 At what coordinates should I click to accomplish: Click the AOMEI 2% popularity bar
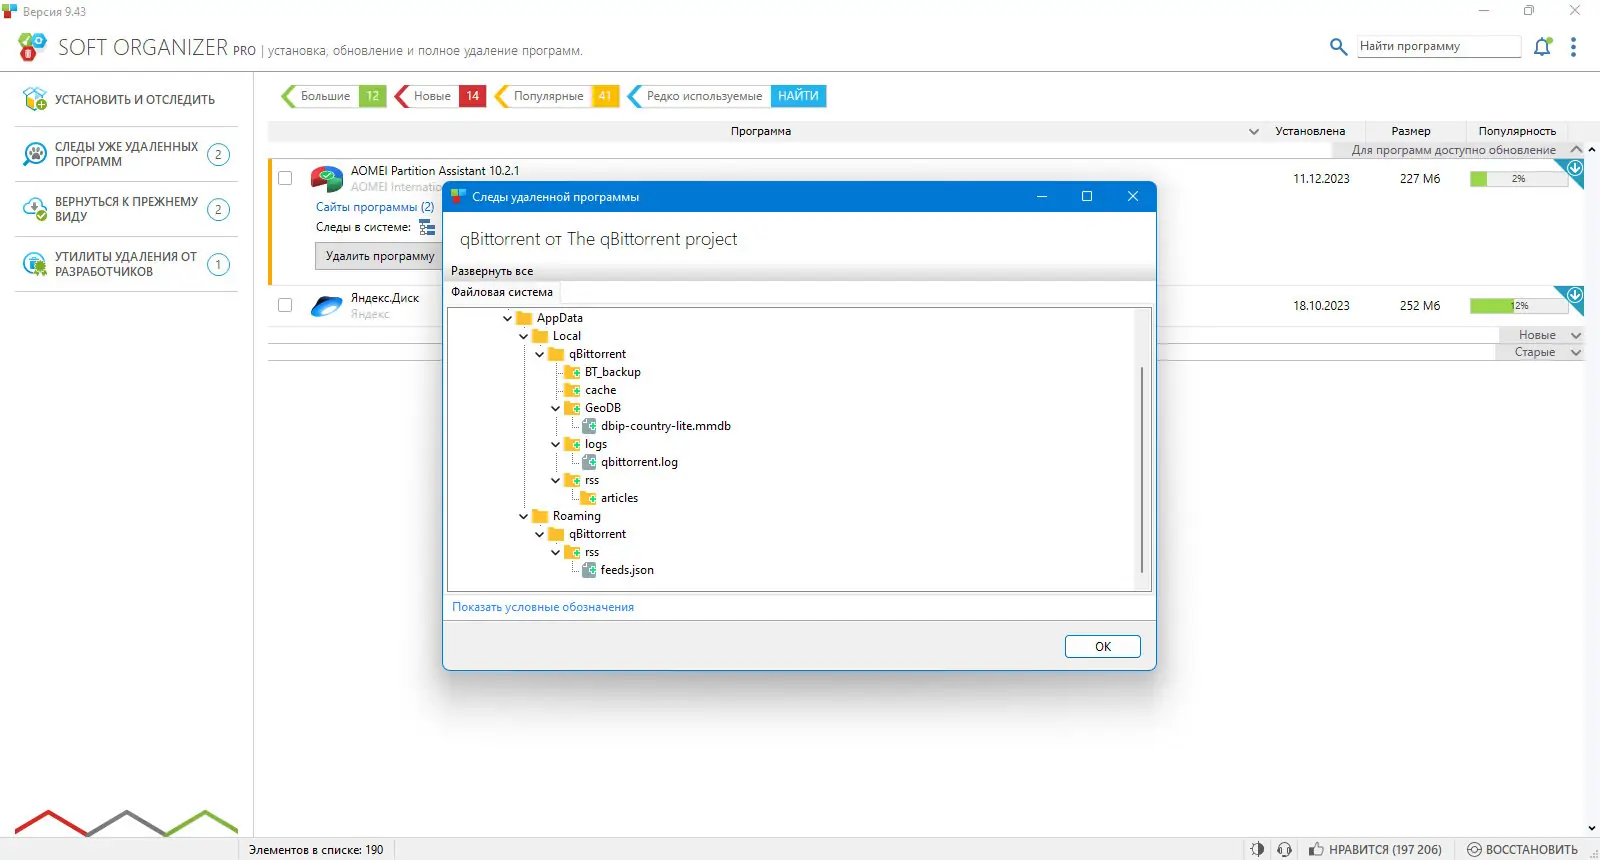1518,179
